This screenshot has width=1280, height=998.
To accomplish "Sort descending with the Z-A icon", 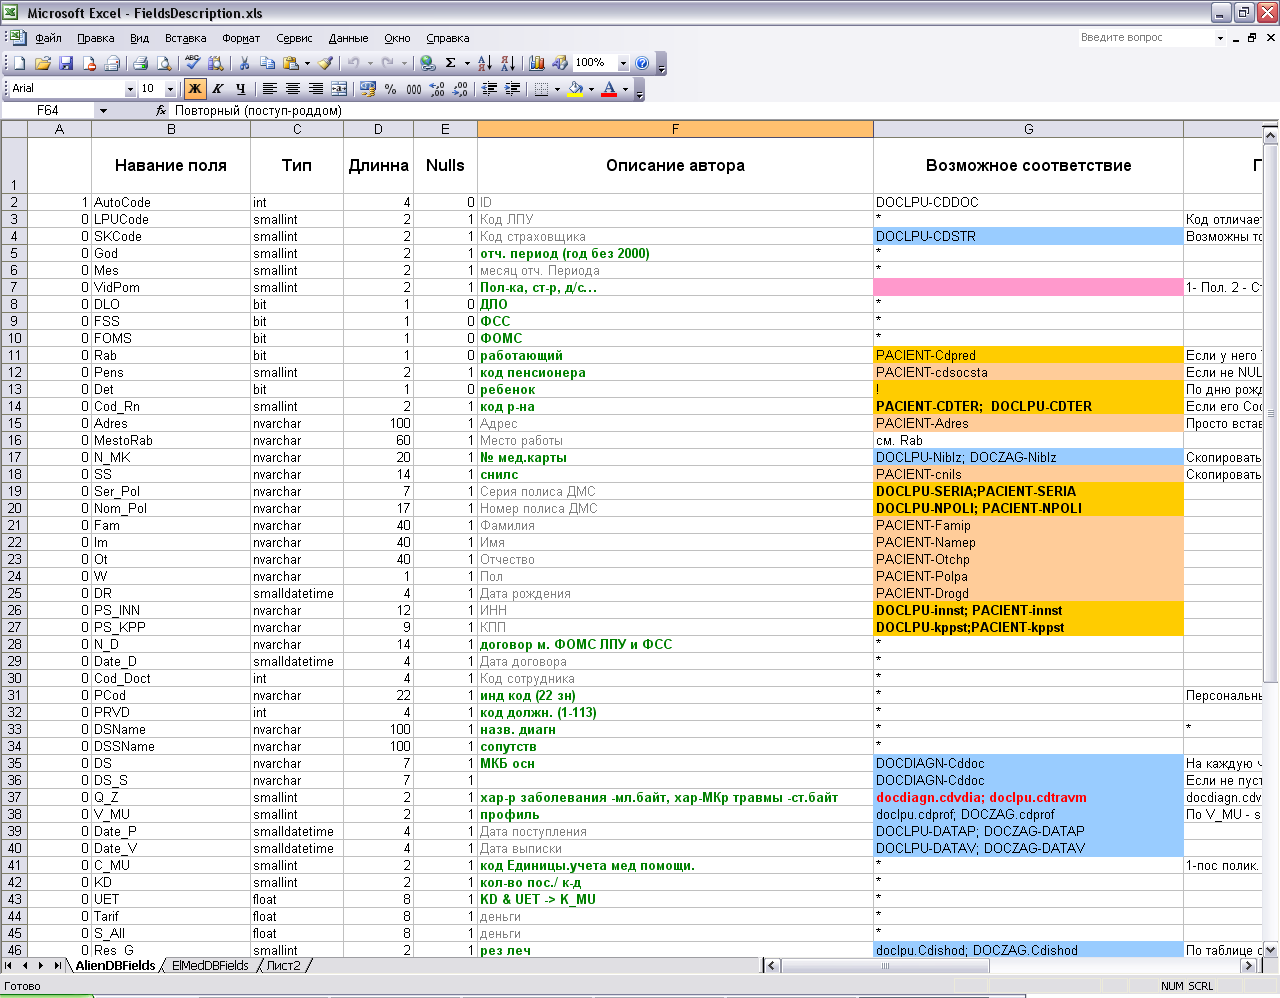I will 508,63.
